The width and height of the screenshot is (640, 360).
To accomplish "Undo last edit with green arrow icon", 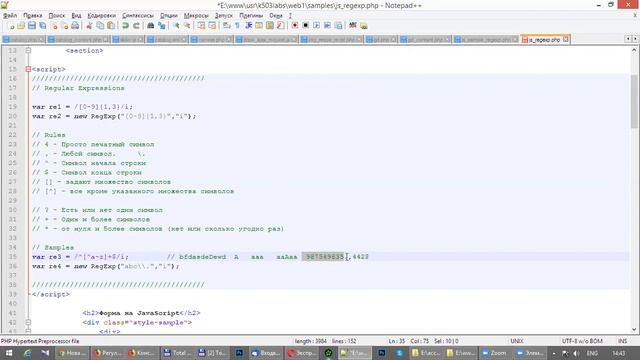I will [125, 26].
